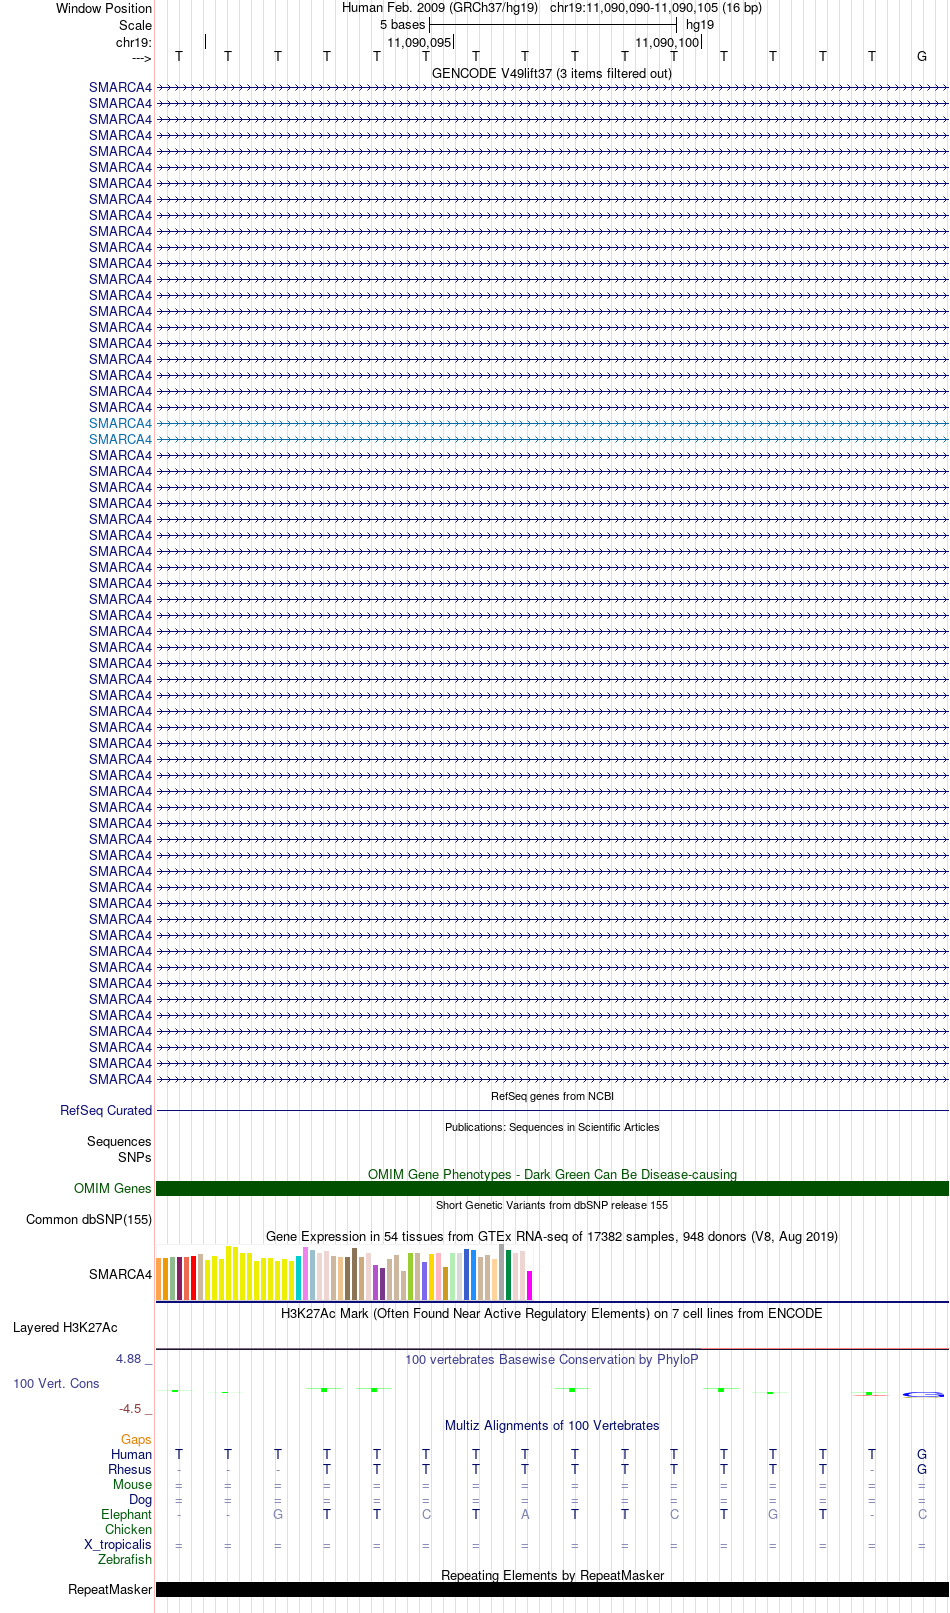Click the Scale label in the ruler
The width and height of the screenshot is (950, 1613).
[x=136, y=25]
